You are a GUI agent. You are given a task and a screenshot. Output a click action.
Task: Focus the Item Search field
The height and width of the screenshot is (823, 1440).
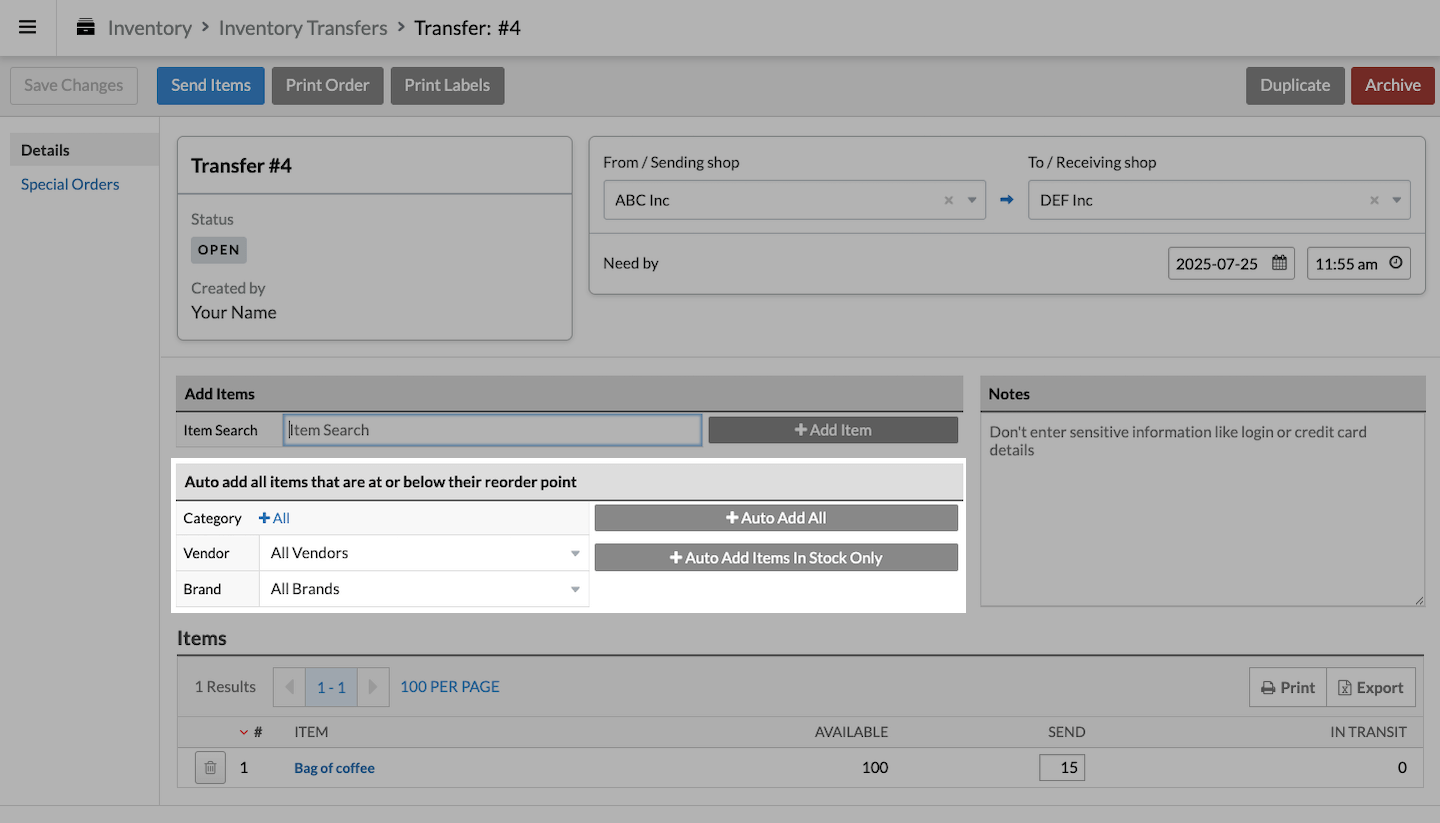[x=492, y=430]
